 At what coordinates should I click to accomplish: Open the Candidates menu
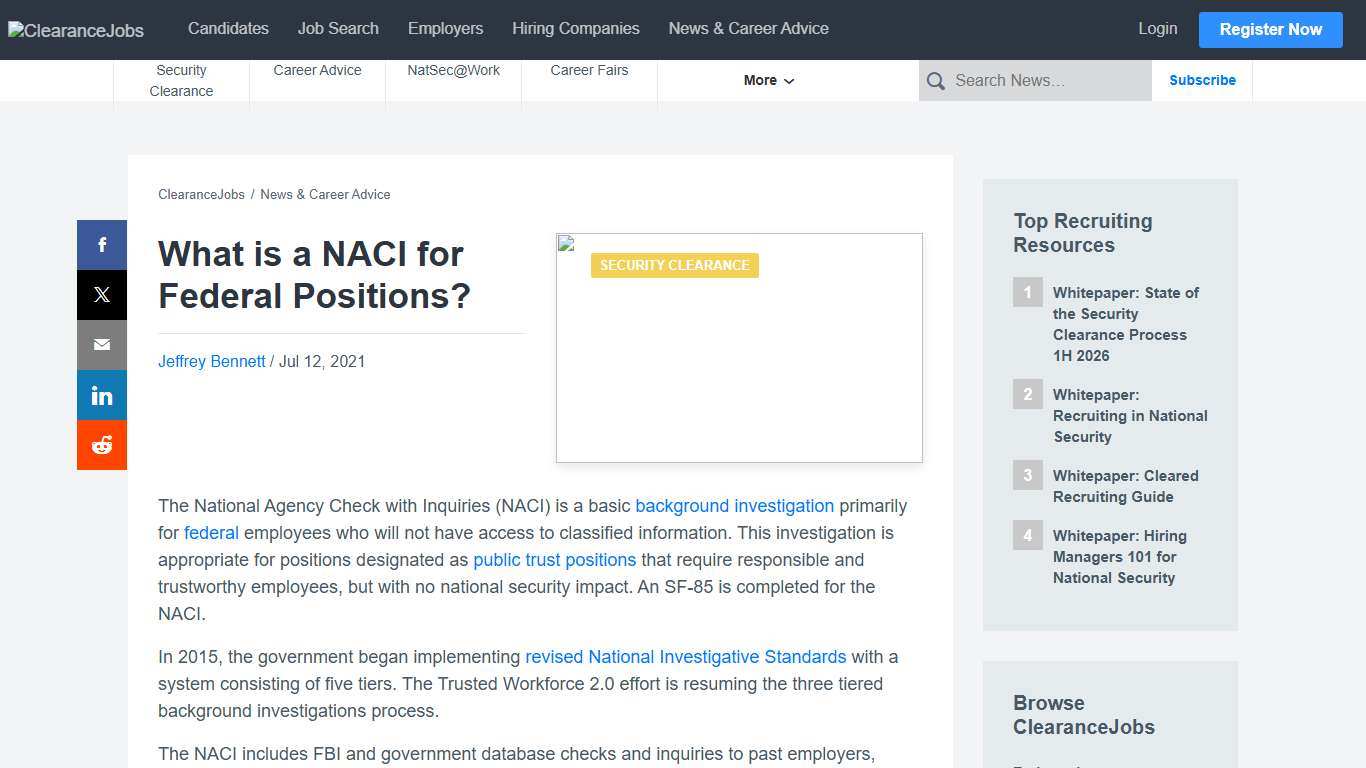228,29
